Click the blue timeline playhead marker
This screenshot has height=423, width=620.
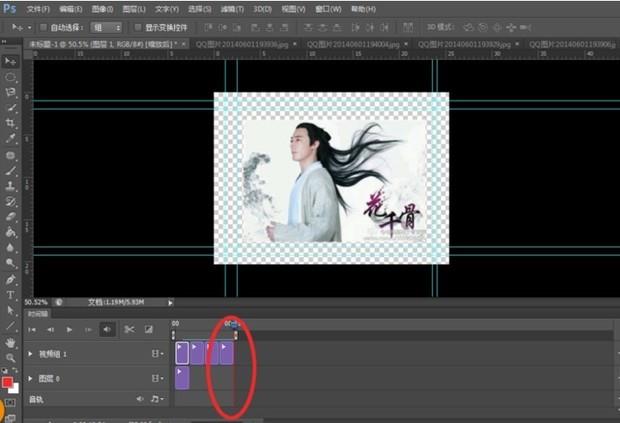point(235,325)
